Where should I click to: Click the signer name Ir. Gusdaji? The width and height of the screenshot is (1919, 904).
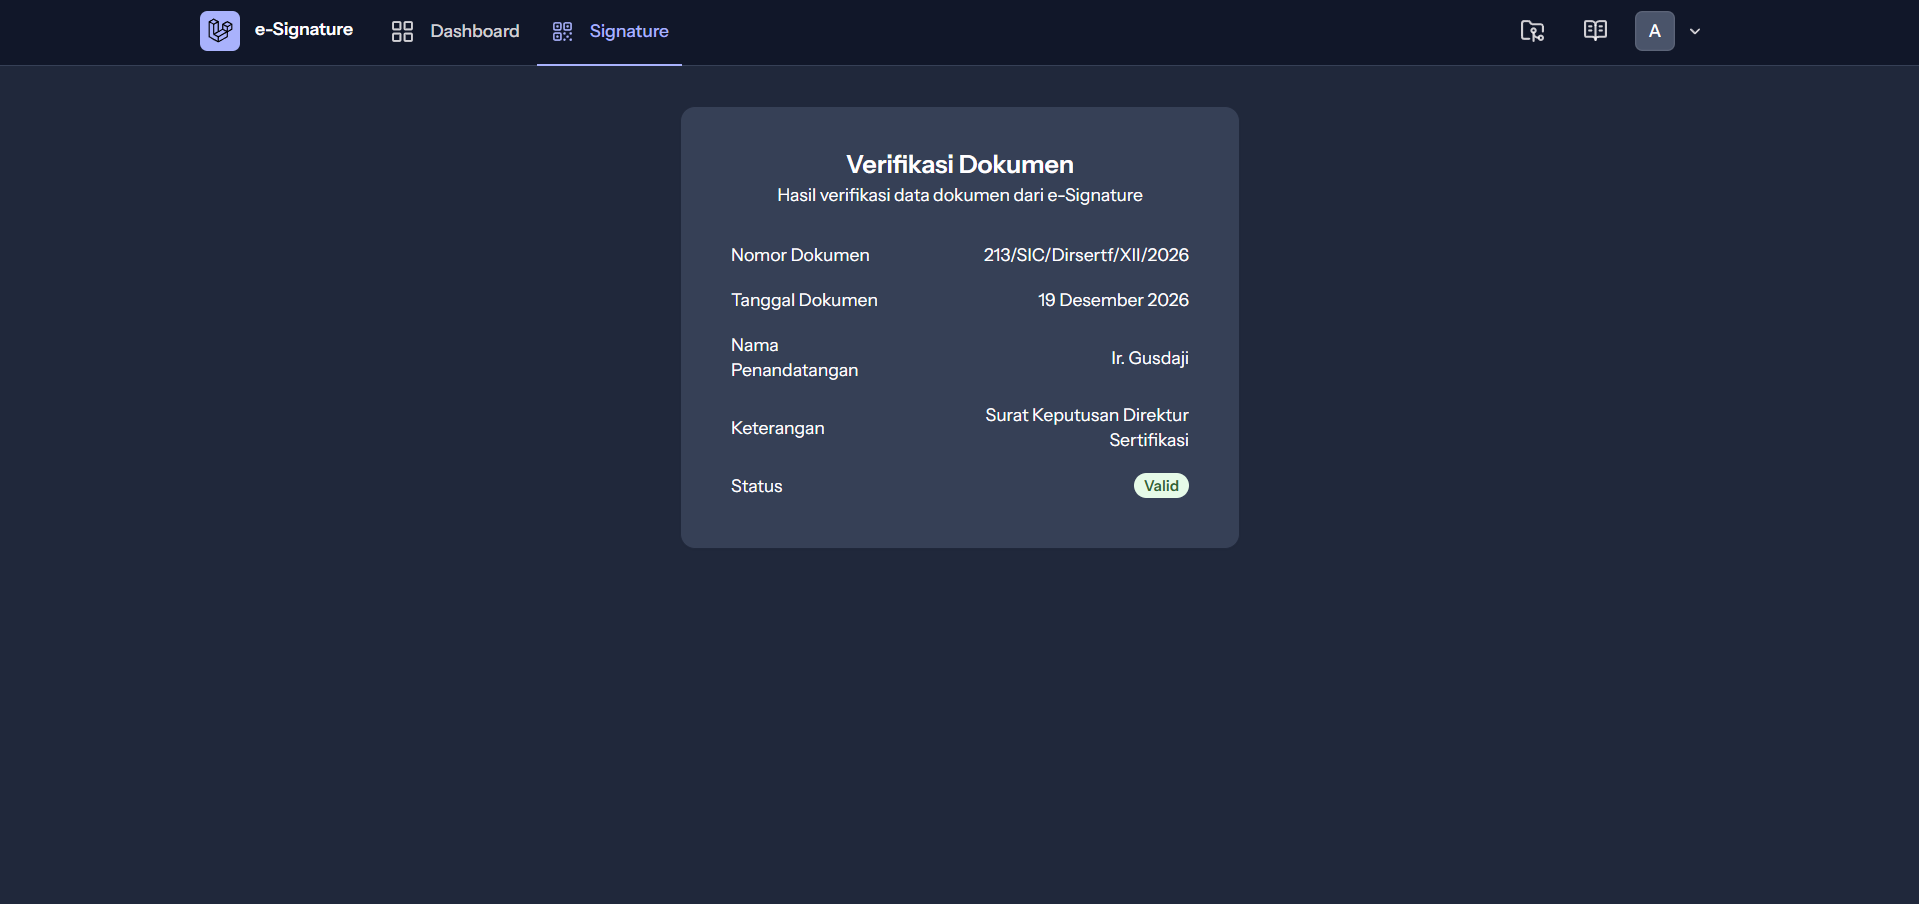click(1149, 358)
